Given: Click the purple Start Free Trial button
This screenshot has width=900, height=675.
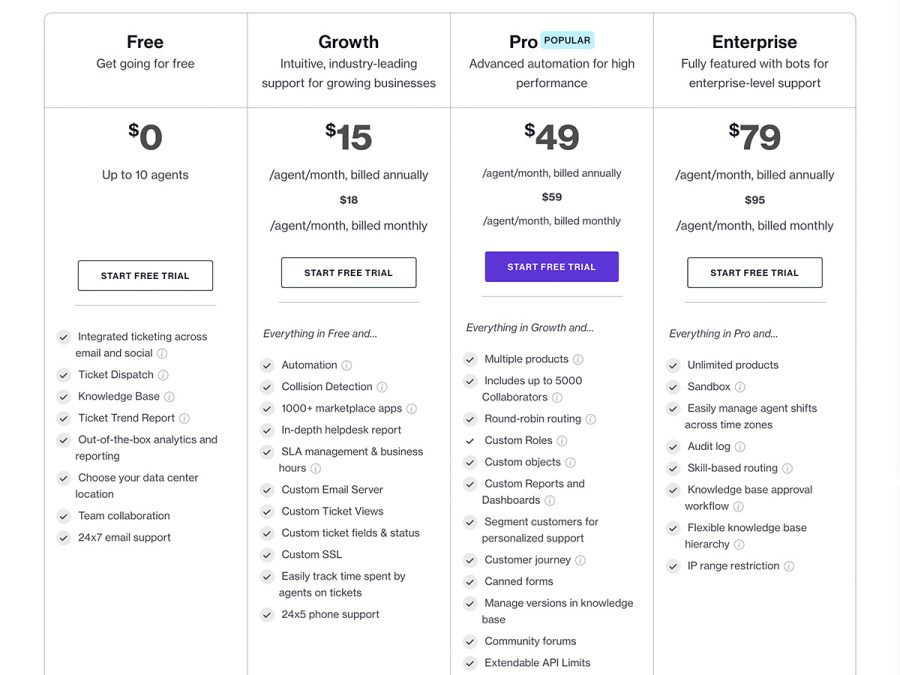Looking at the screenshot, I should tap(551, 266).
